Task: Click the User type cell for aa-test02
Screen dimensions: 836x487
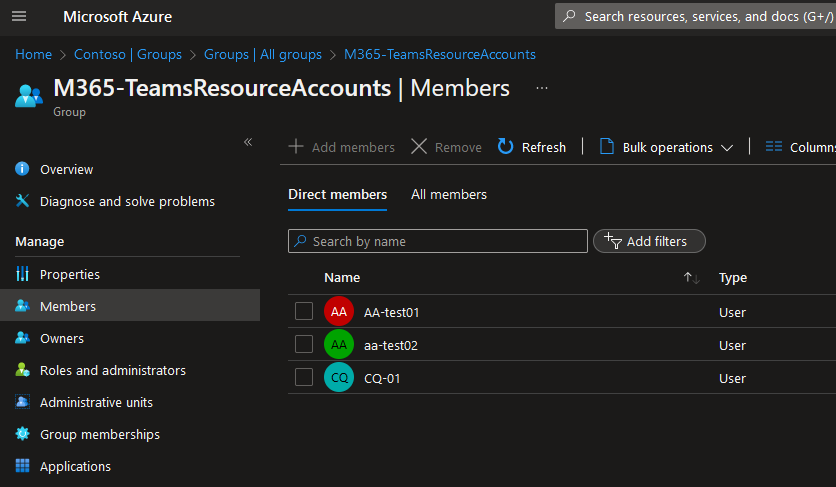Action: (732, 346)
